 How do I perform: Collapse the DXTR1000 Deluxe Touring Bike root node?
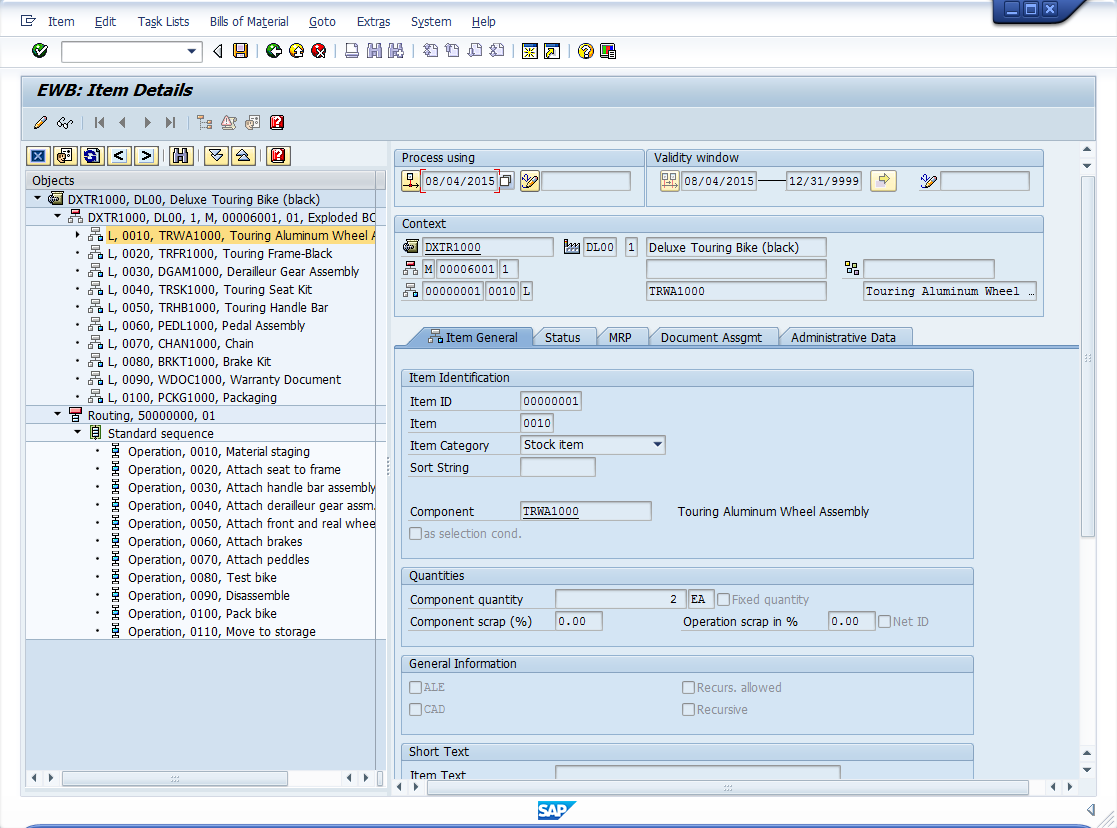(38, 199)
